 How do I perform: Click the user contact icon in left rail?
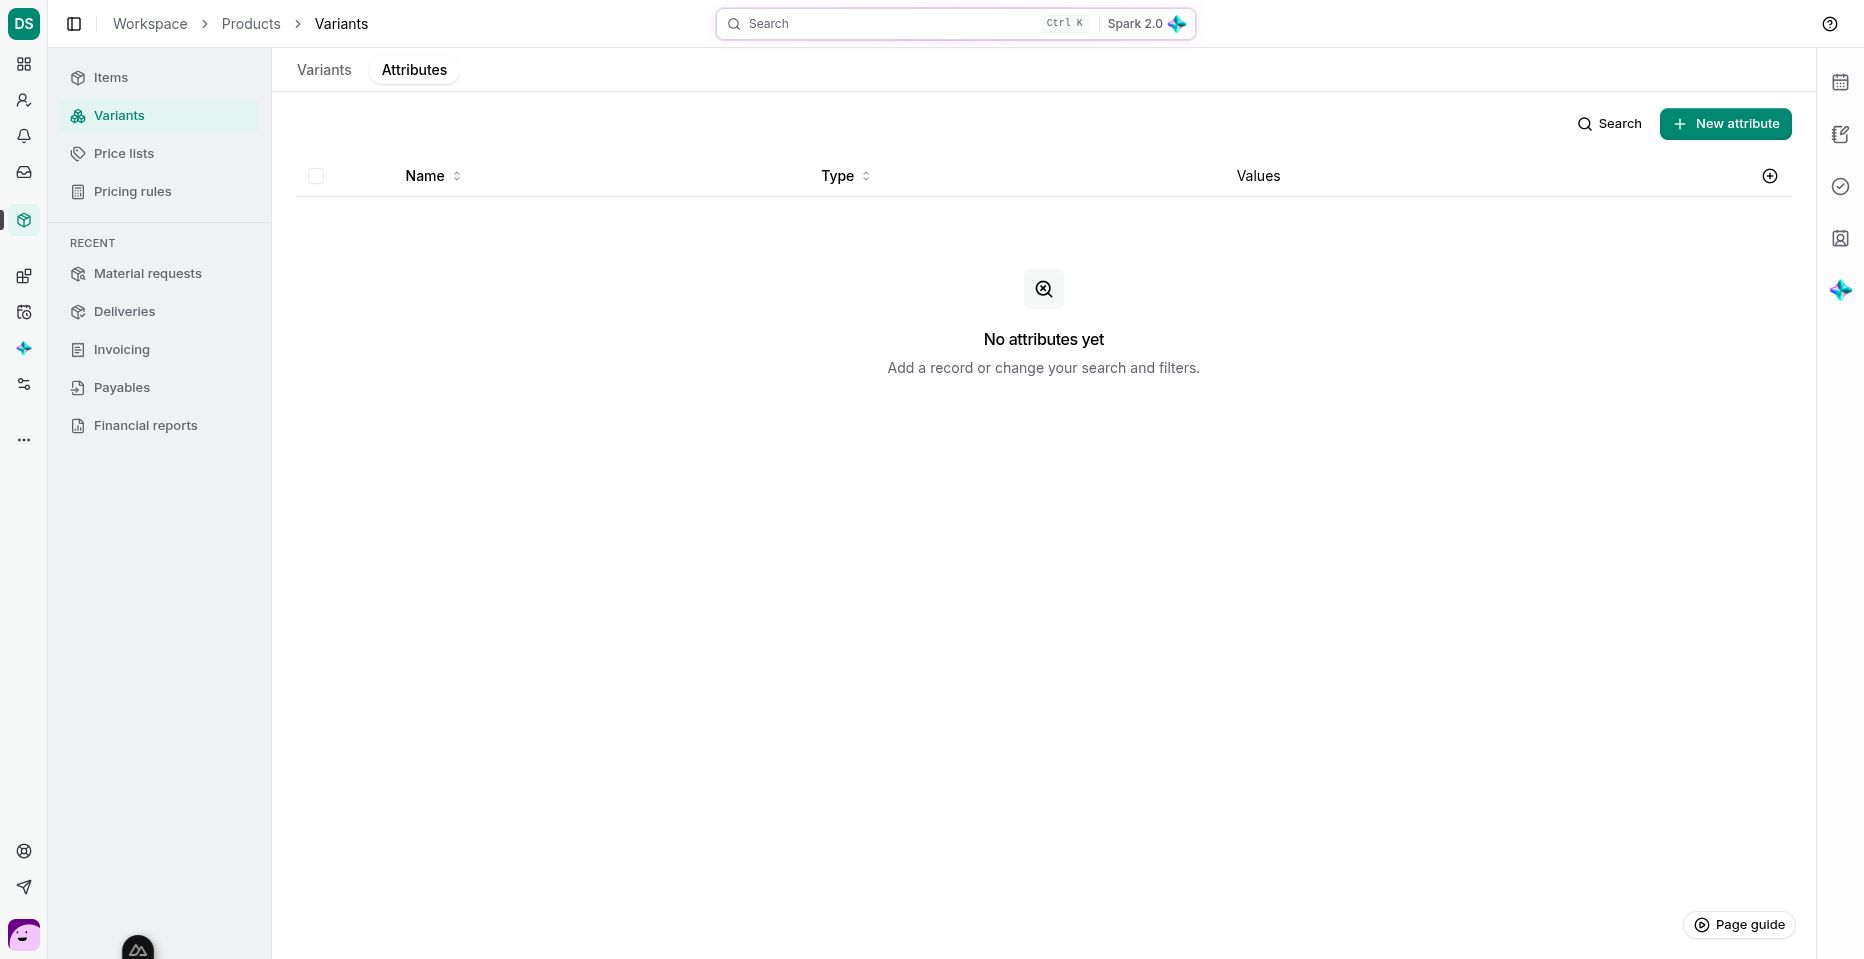click(x=24, y=100)
